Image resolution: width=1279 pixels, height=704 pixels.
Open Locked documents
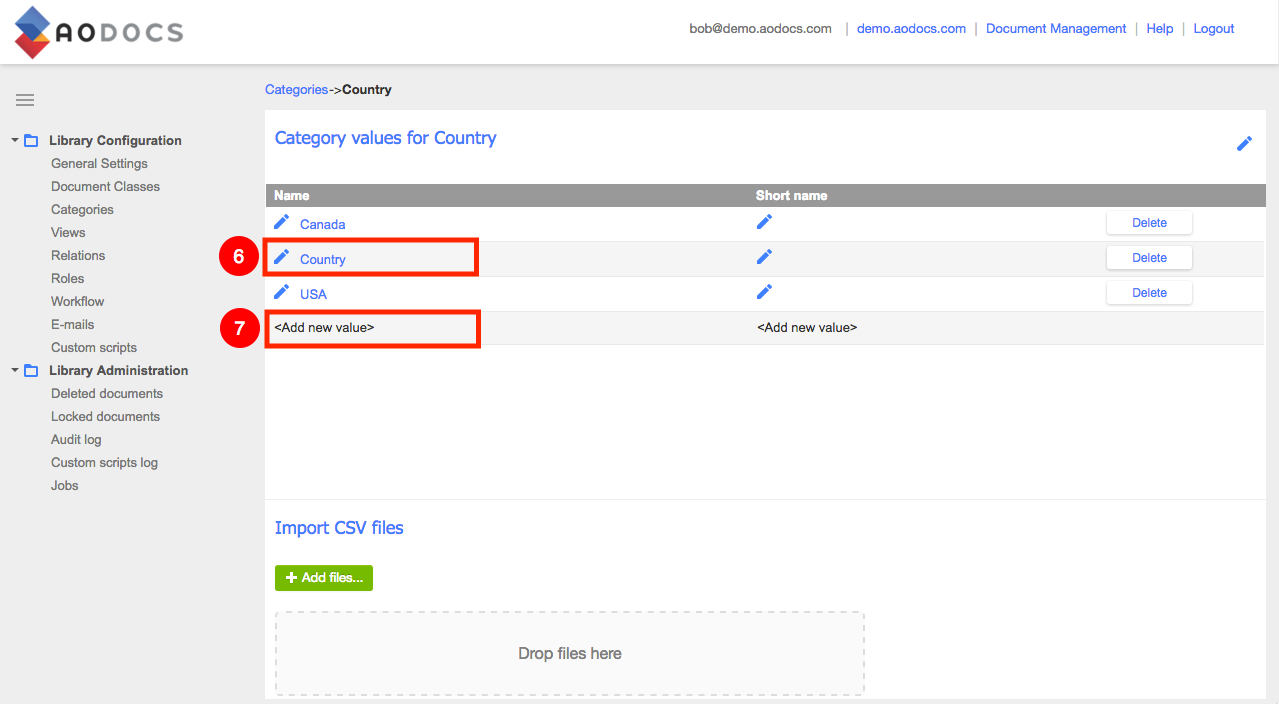point(105,417)
